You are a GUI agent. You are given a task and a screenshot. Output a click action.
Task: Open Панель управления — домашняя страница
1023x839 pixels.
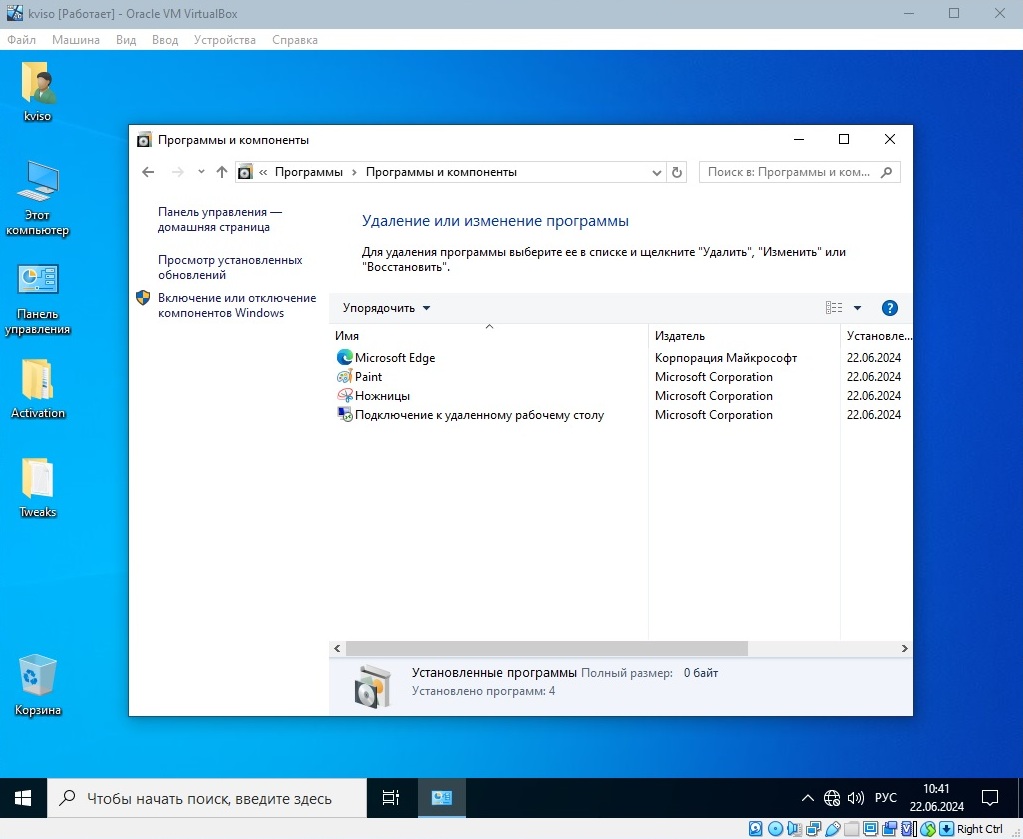tap(220, 219)
